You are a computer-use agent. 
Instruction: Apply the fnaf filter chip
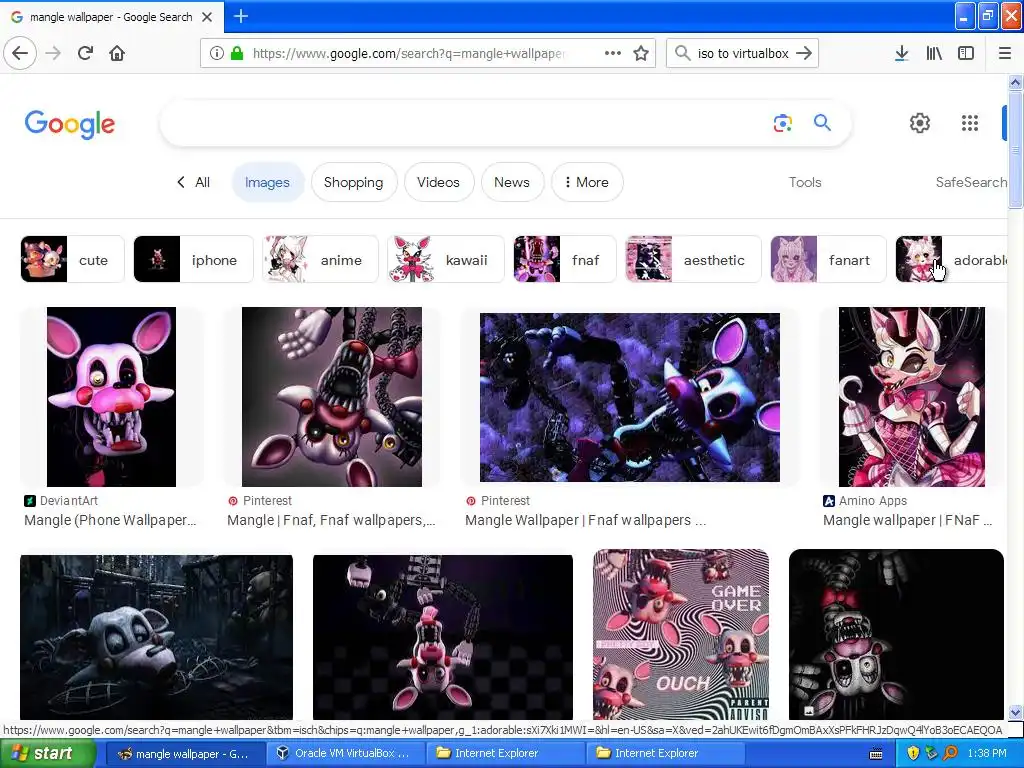564,259
